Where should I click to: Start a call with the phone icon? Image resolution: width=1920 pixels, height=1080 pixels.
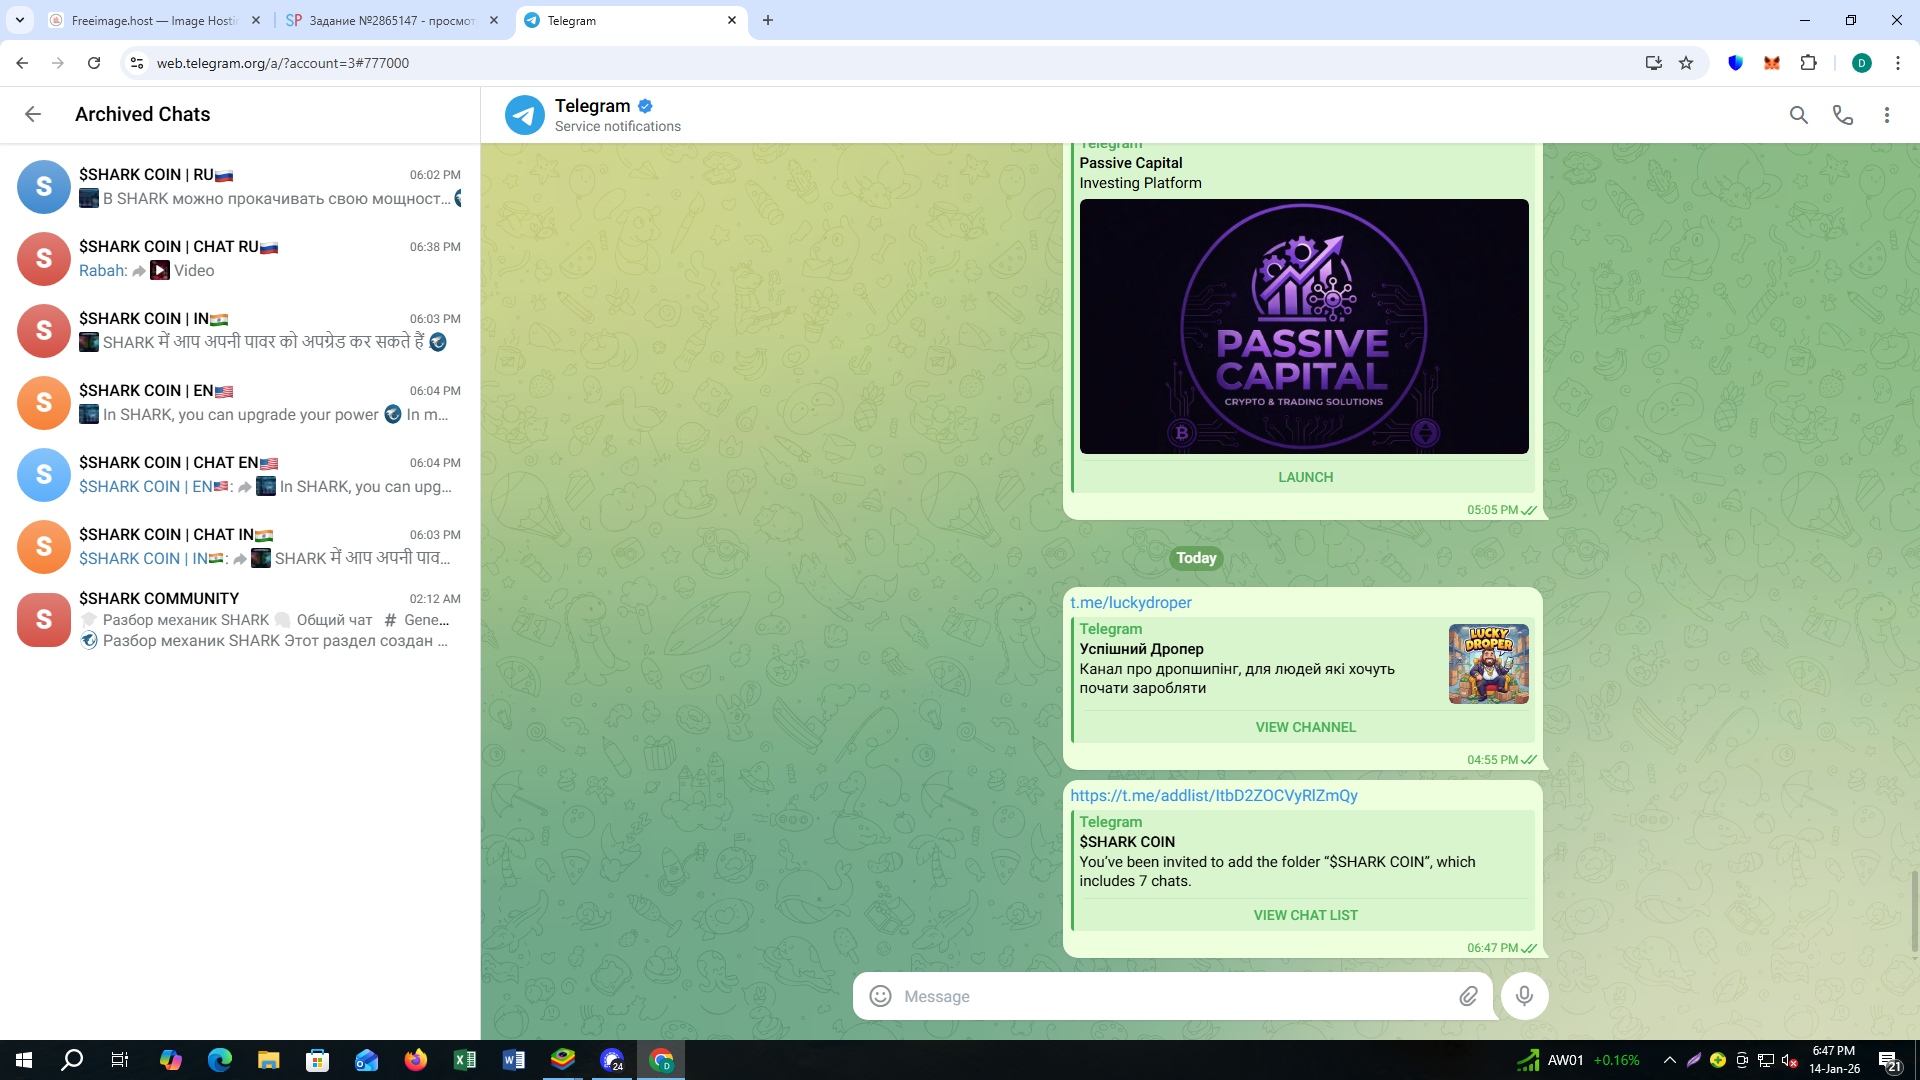pos(1842,115)
